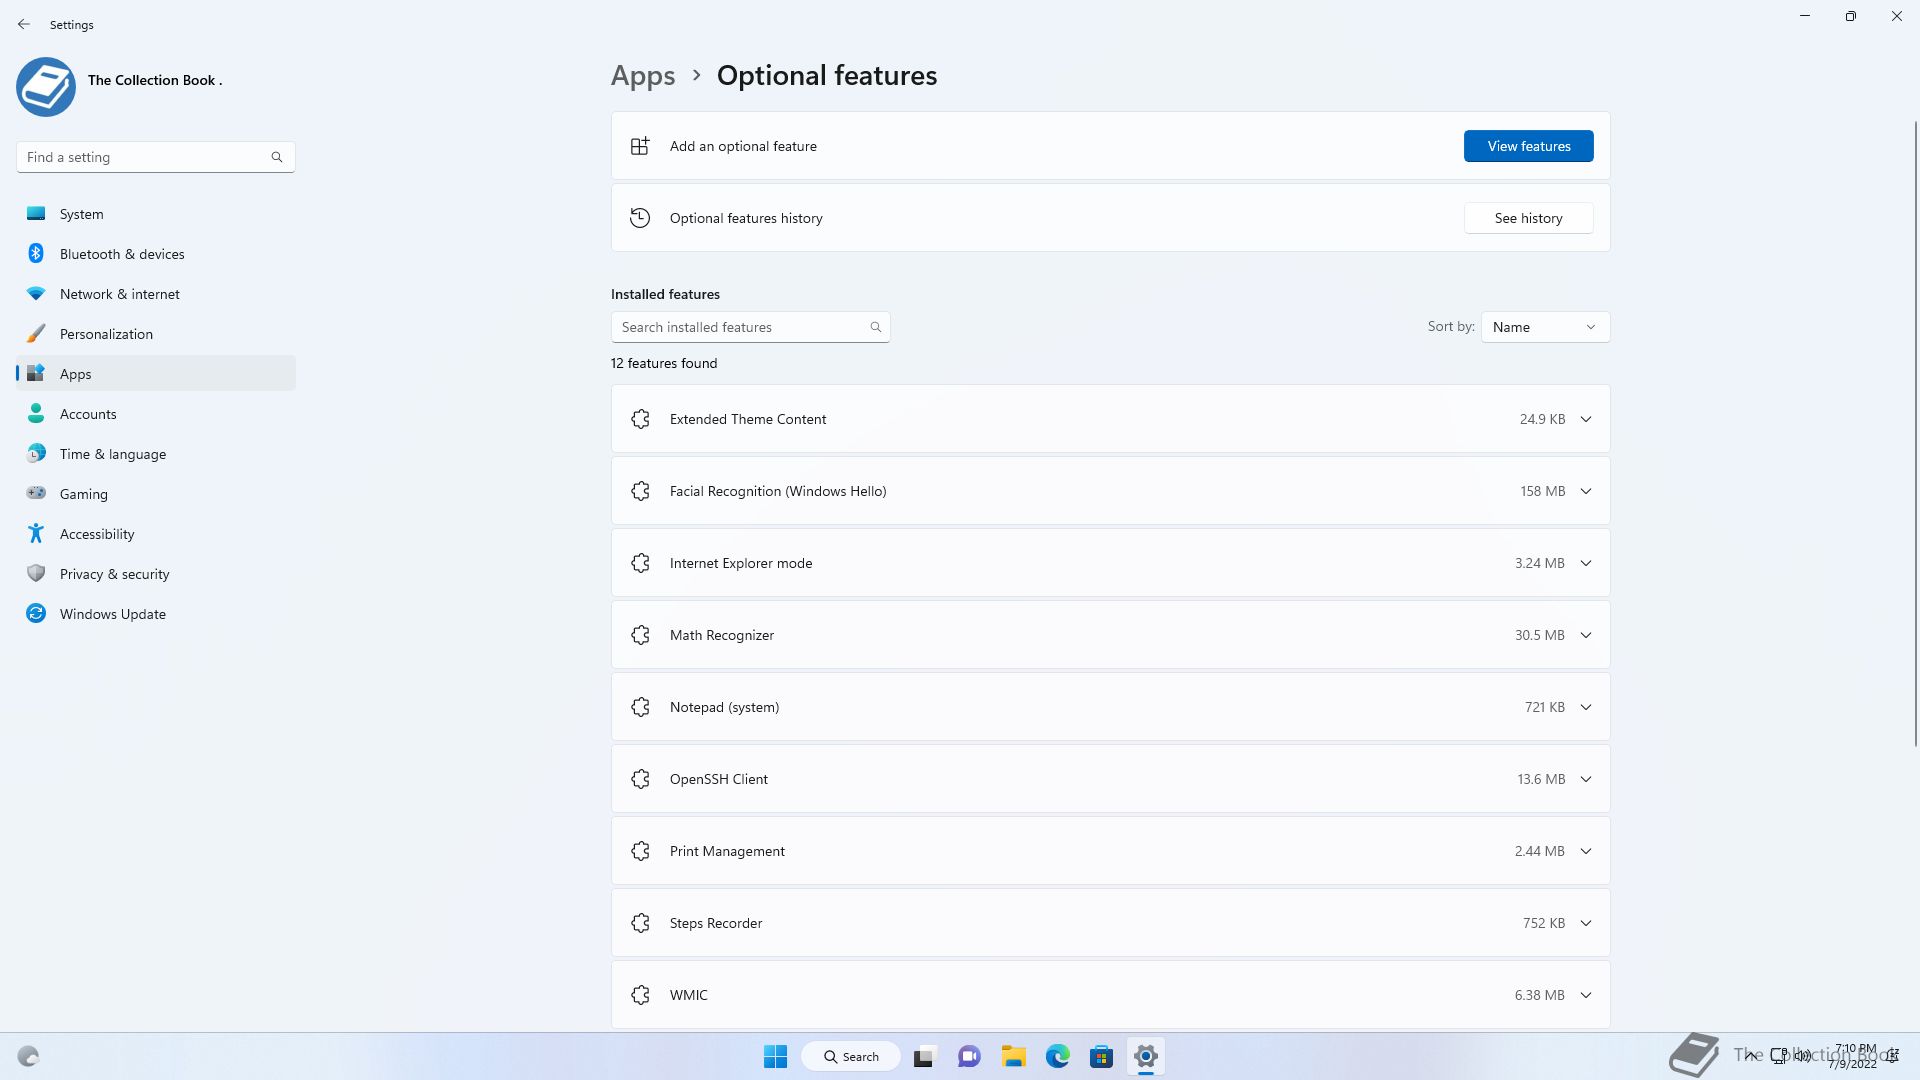This screenshot has width=1920, height=1080.
Task: Click the Add an optional feature icon
Action: (x=640, y=146)
